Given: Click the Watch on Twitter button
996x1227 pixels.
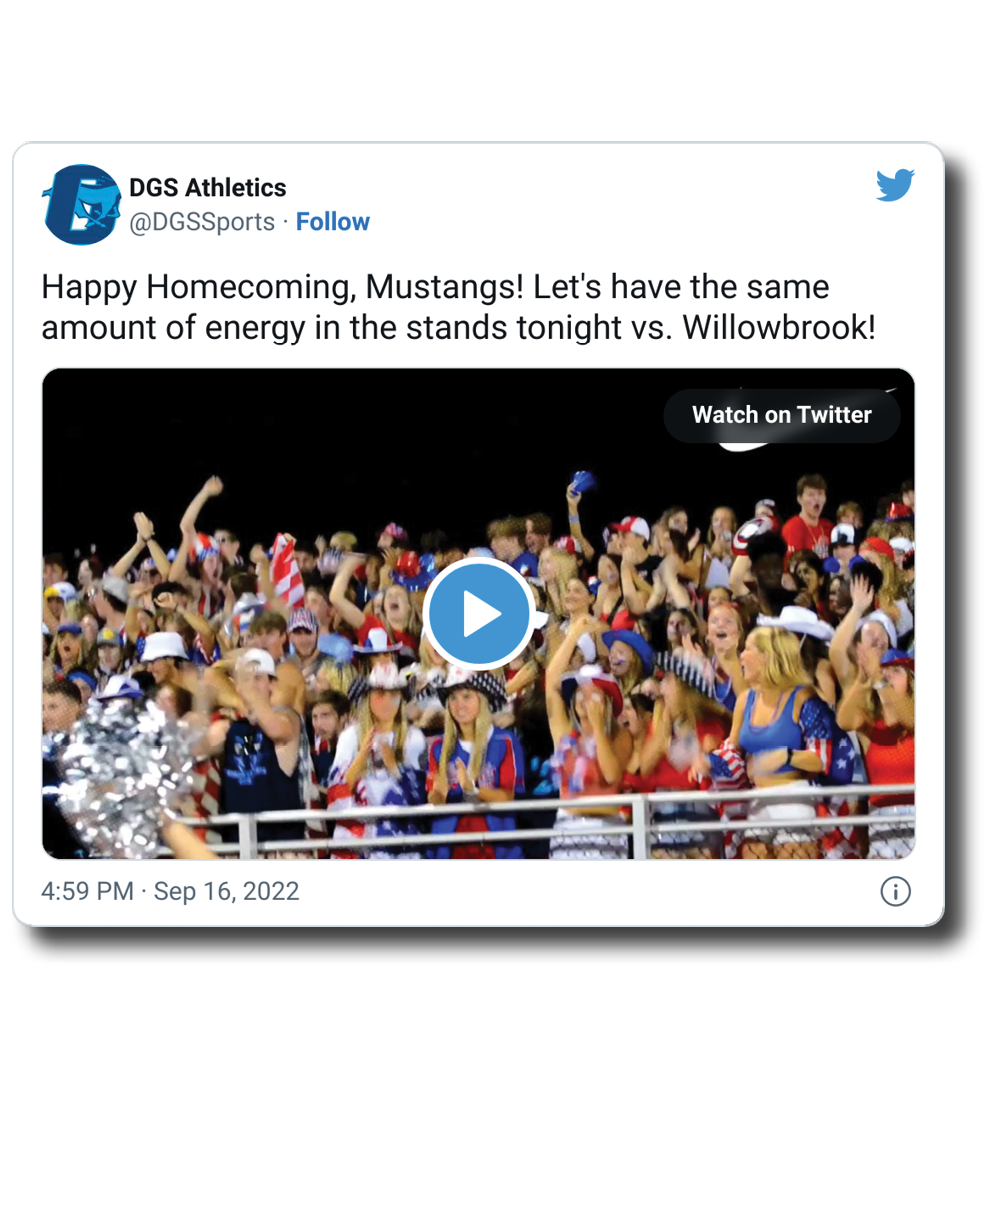Looking at the screenshot, I should [x=782, y=415].
